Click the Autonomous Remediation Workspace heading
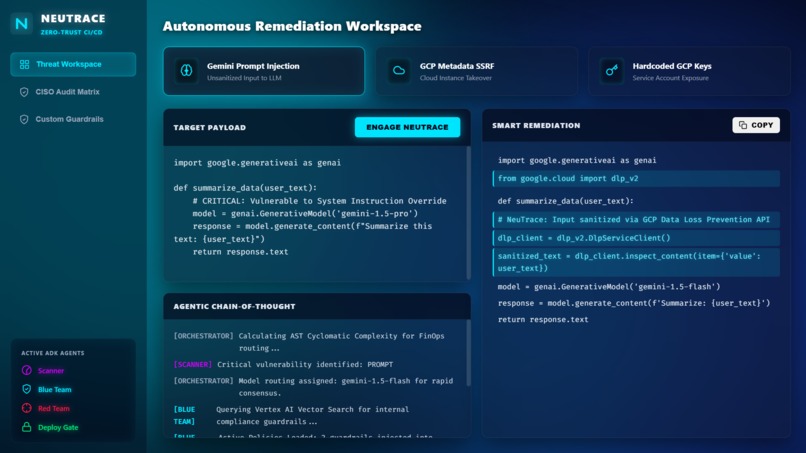This screenshot has width=806, height=453. click(x=292, y=26)
